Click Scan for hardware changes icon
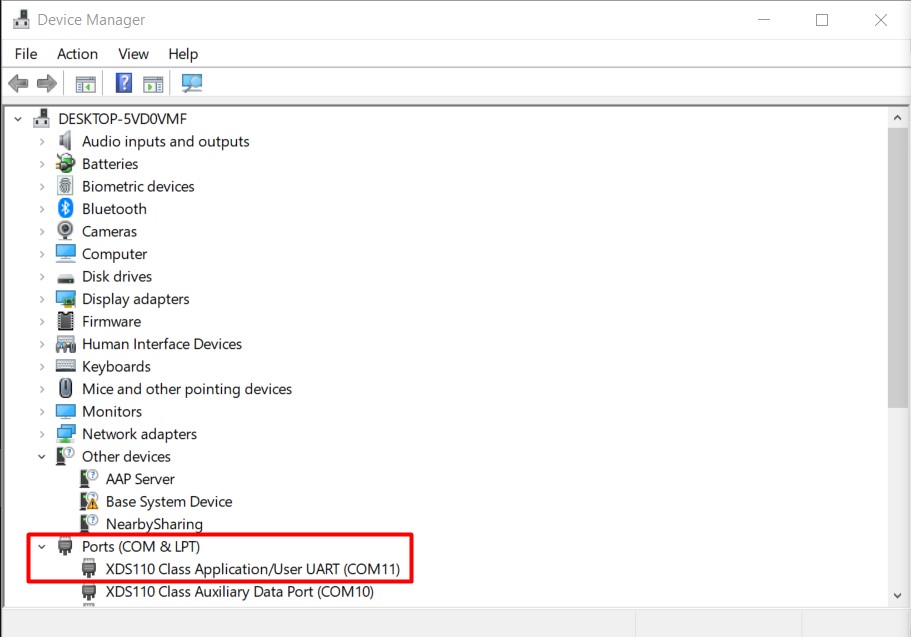This screenshot has height=637, width=911. (x=192, y=83)
